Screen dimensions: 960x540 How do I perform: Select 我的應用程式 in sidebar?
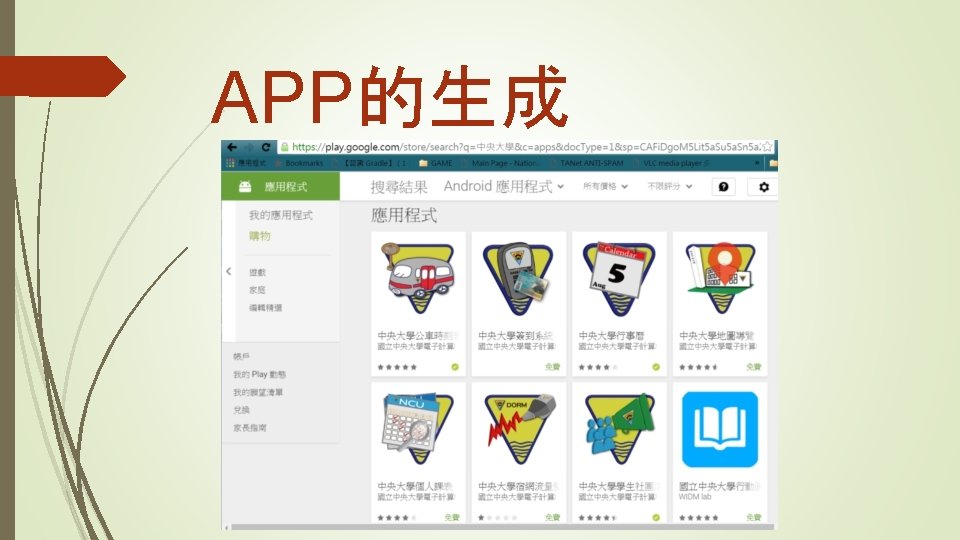(x=280, y=215)
